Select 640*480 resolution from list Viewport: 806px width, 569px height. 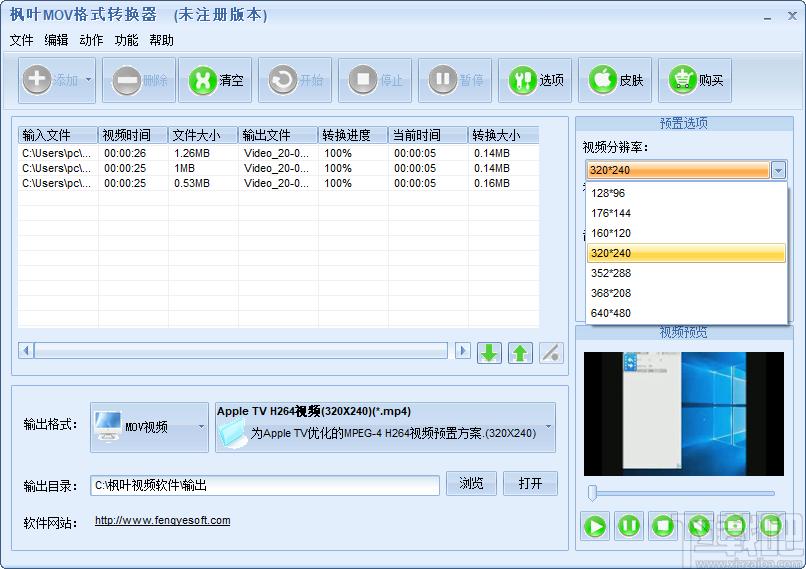point(686,313)
